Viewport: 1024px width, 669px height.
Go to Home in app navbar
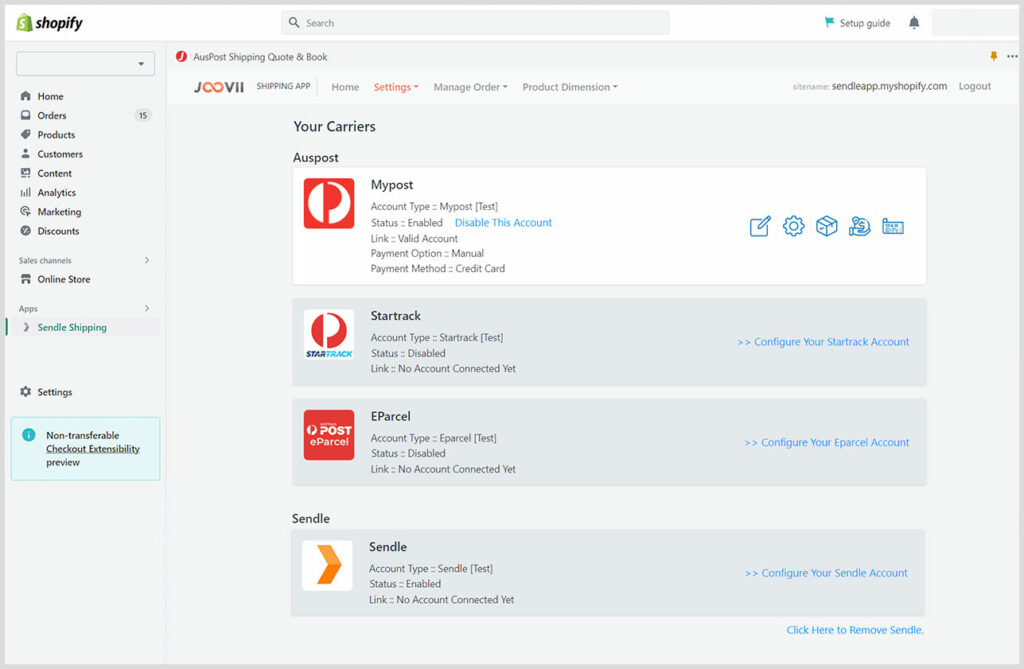(x=345, y=87)
